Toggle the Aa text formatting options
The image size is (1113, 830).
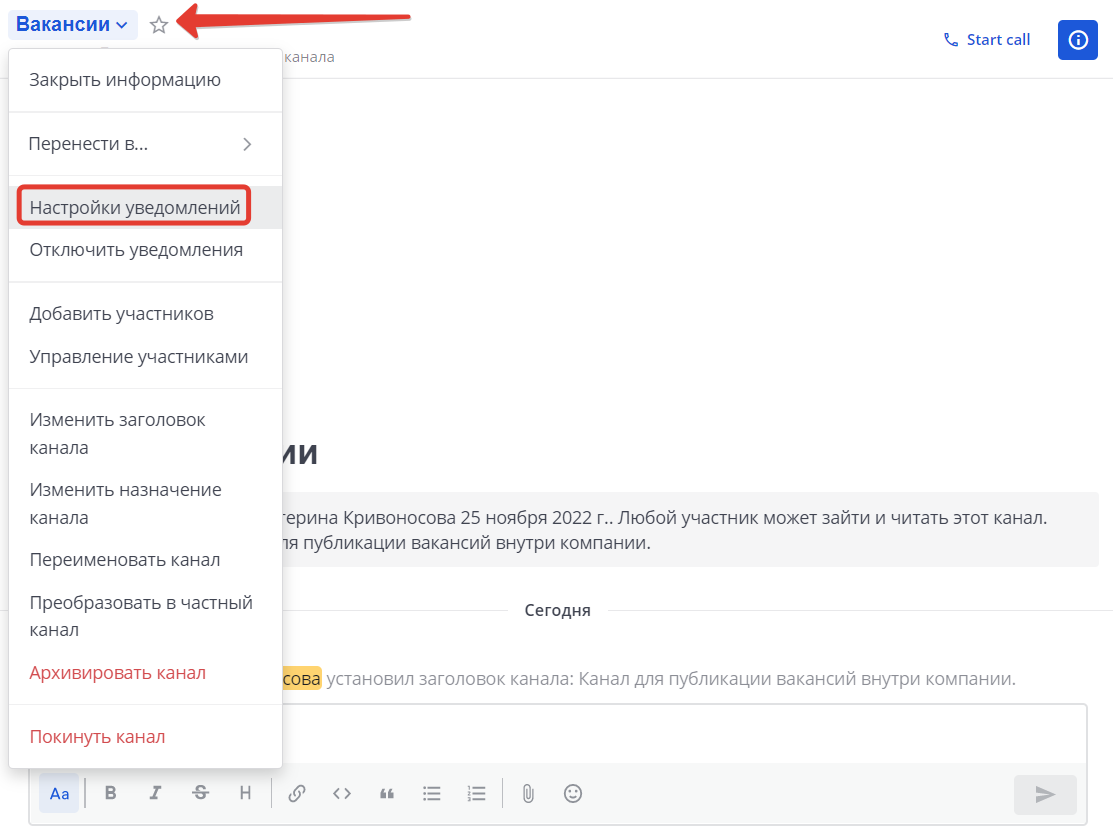click(x=59, y=793)
